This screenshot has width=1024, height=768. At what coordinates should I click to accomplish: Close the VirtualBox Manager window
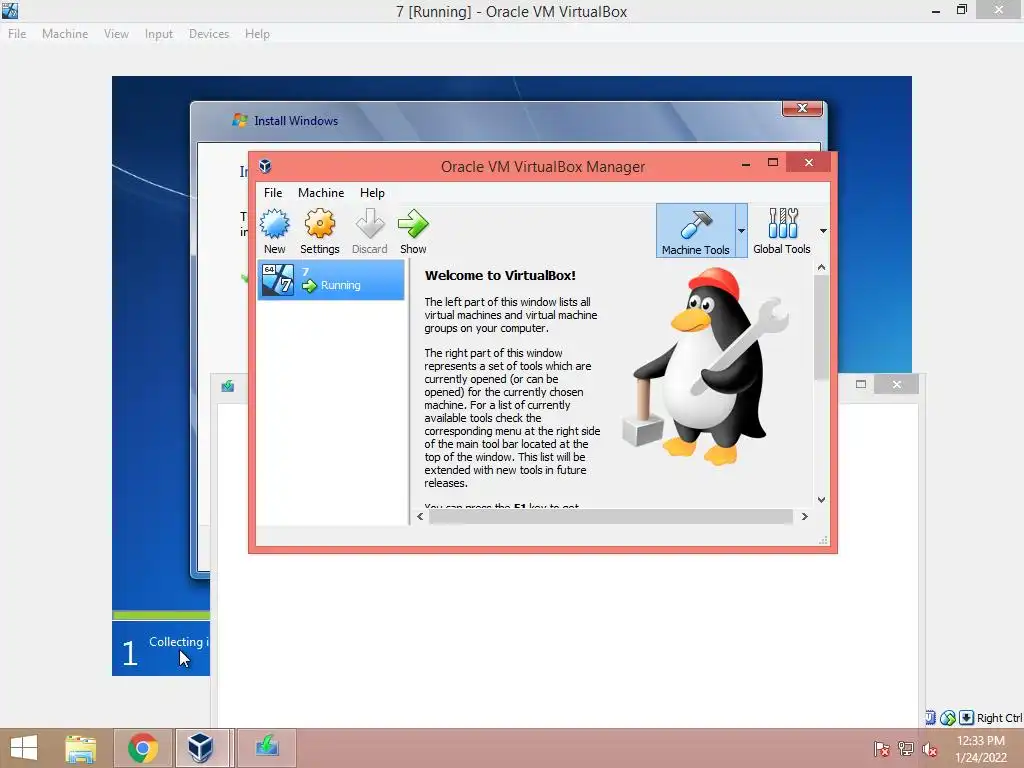[808, 162]
